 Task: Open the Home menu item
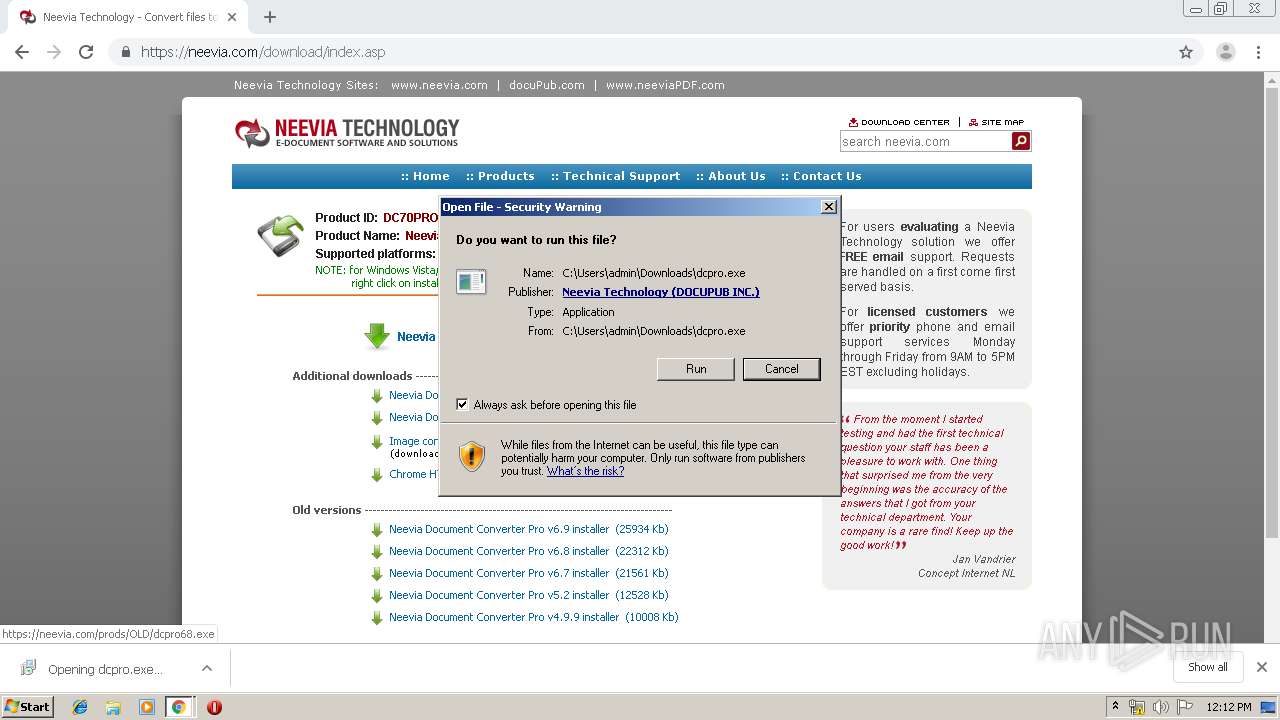pyautogui.click(x=425, y=176)
